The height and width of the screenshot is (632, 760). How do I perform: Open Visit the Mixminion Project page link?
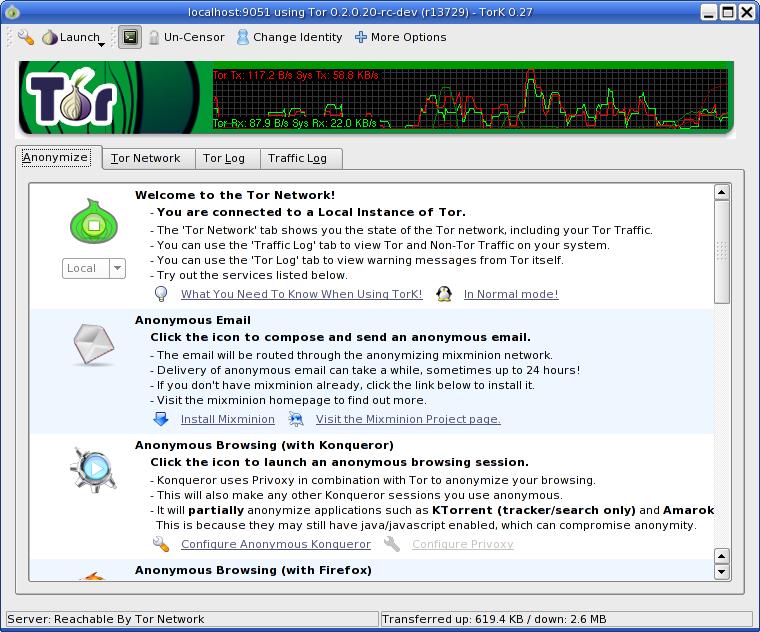[x=408, y=419]
